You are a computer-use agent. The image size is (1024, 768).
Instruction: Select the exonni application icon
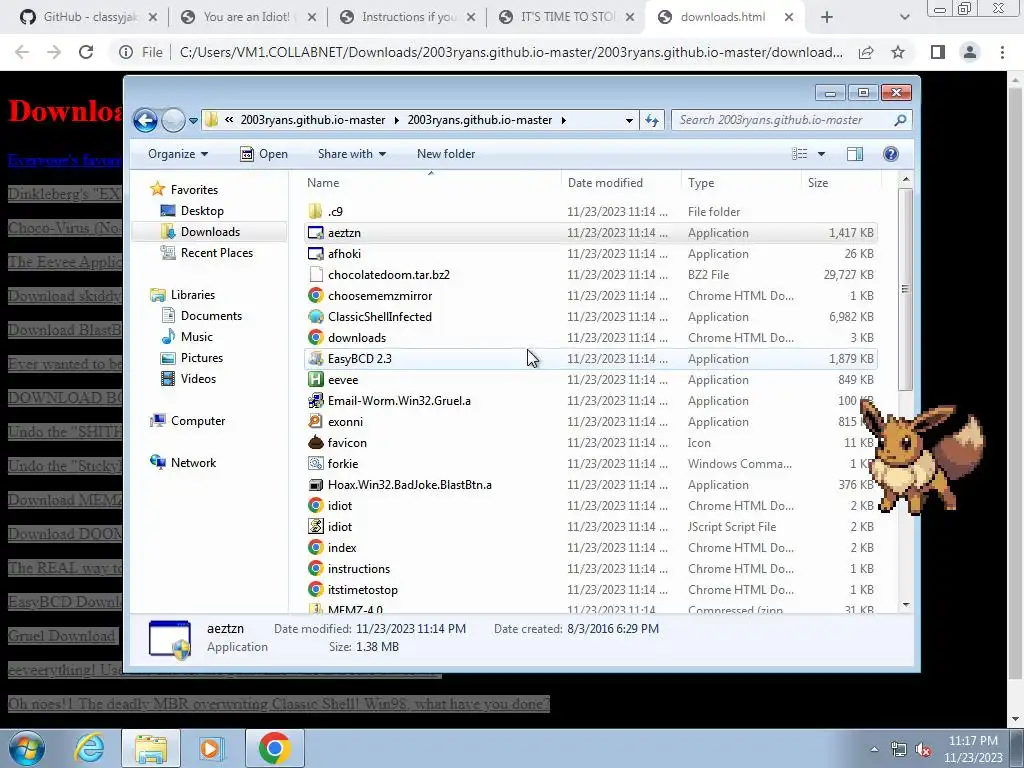315,422
